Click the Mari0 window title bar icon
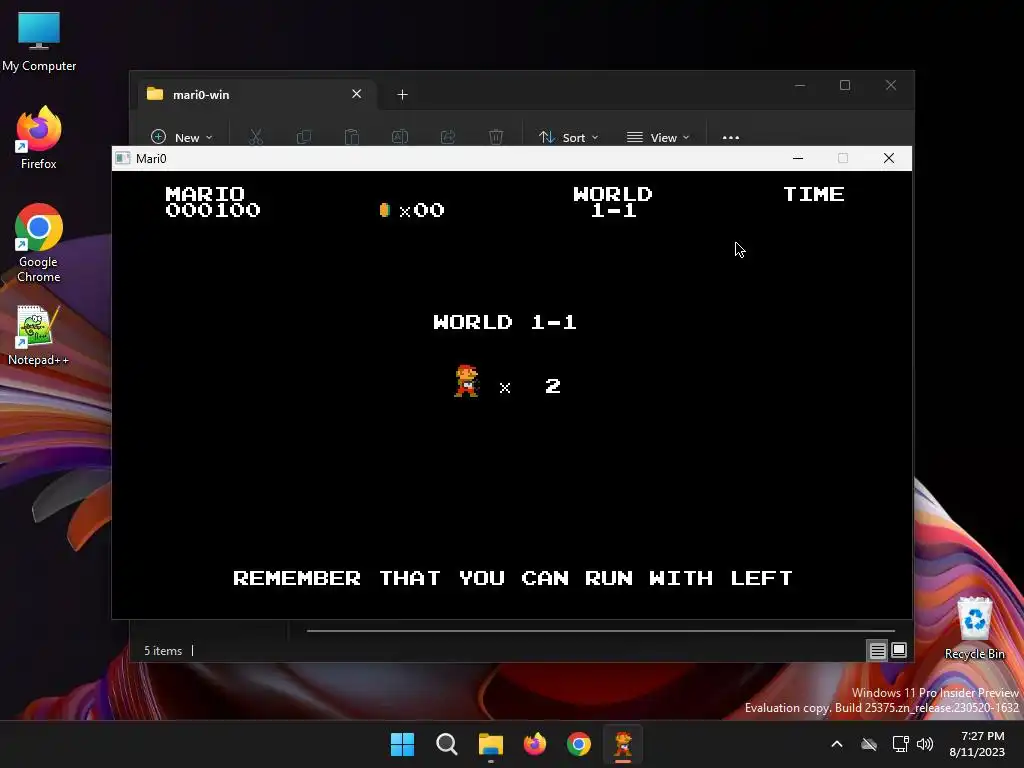The height and width of the screenshot is (768, 1024). click(x=122, y=158)
